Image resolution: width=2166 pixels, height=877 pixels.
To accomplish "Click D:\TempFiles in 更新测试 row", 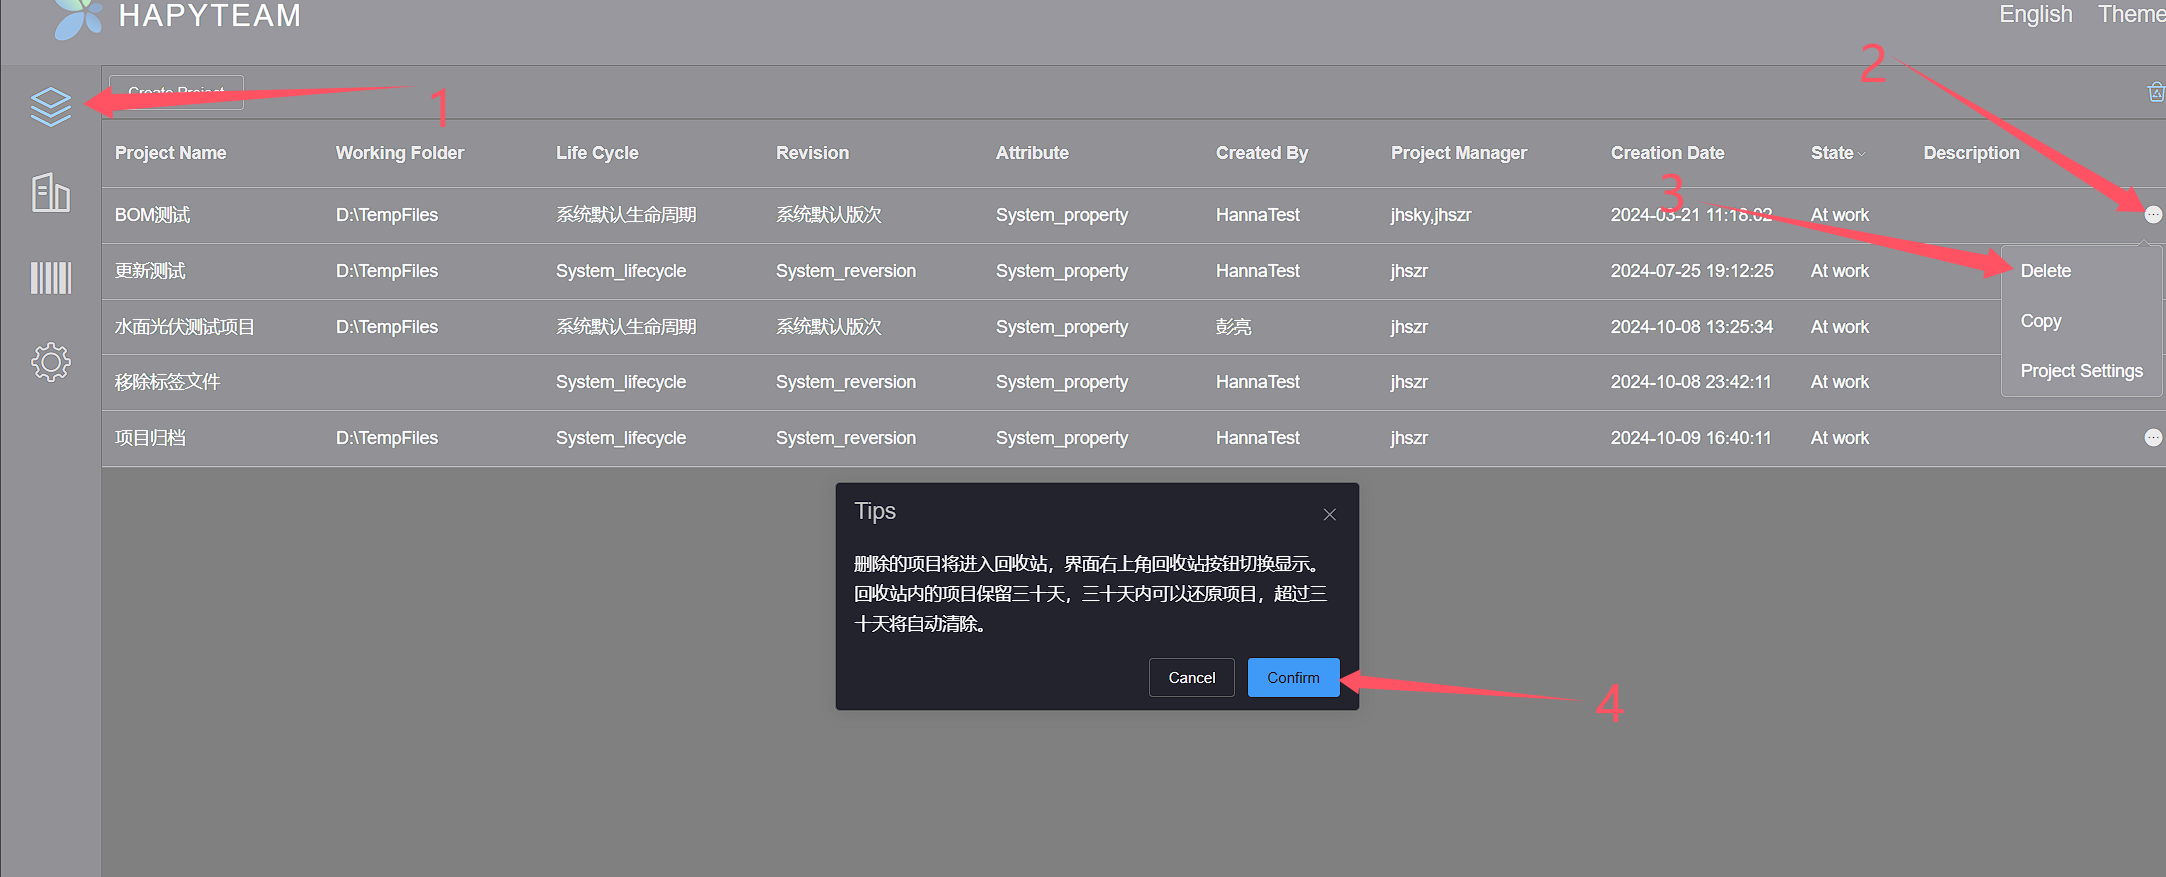I will pos(386,271).
